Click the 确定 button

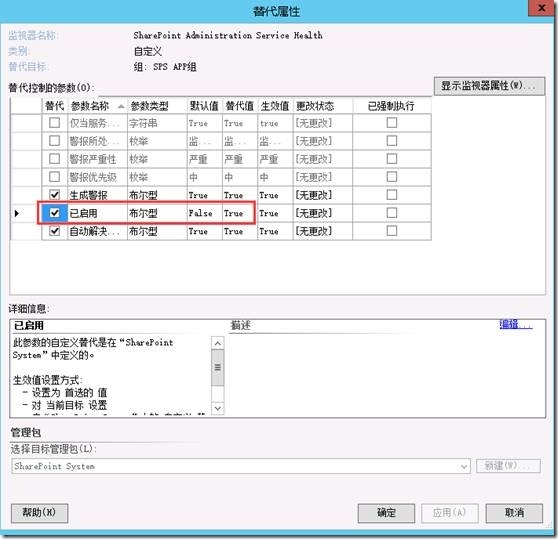pyautogui.click(x=386, y=513)
